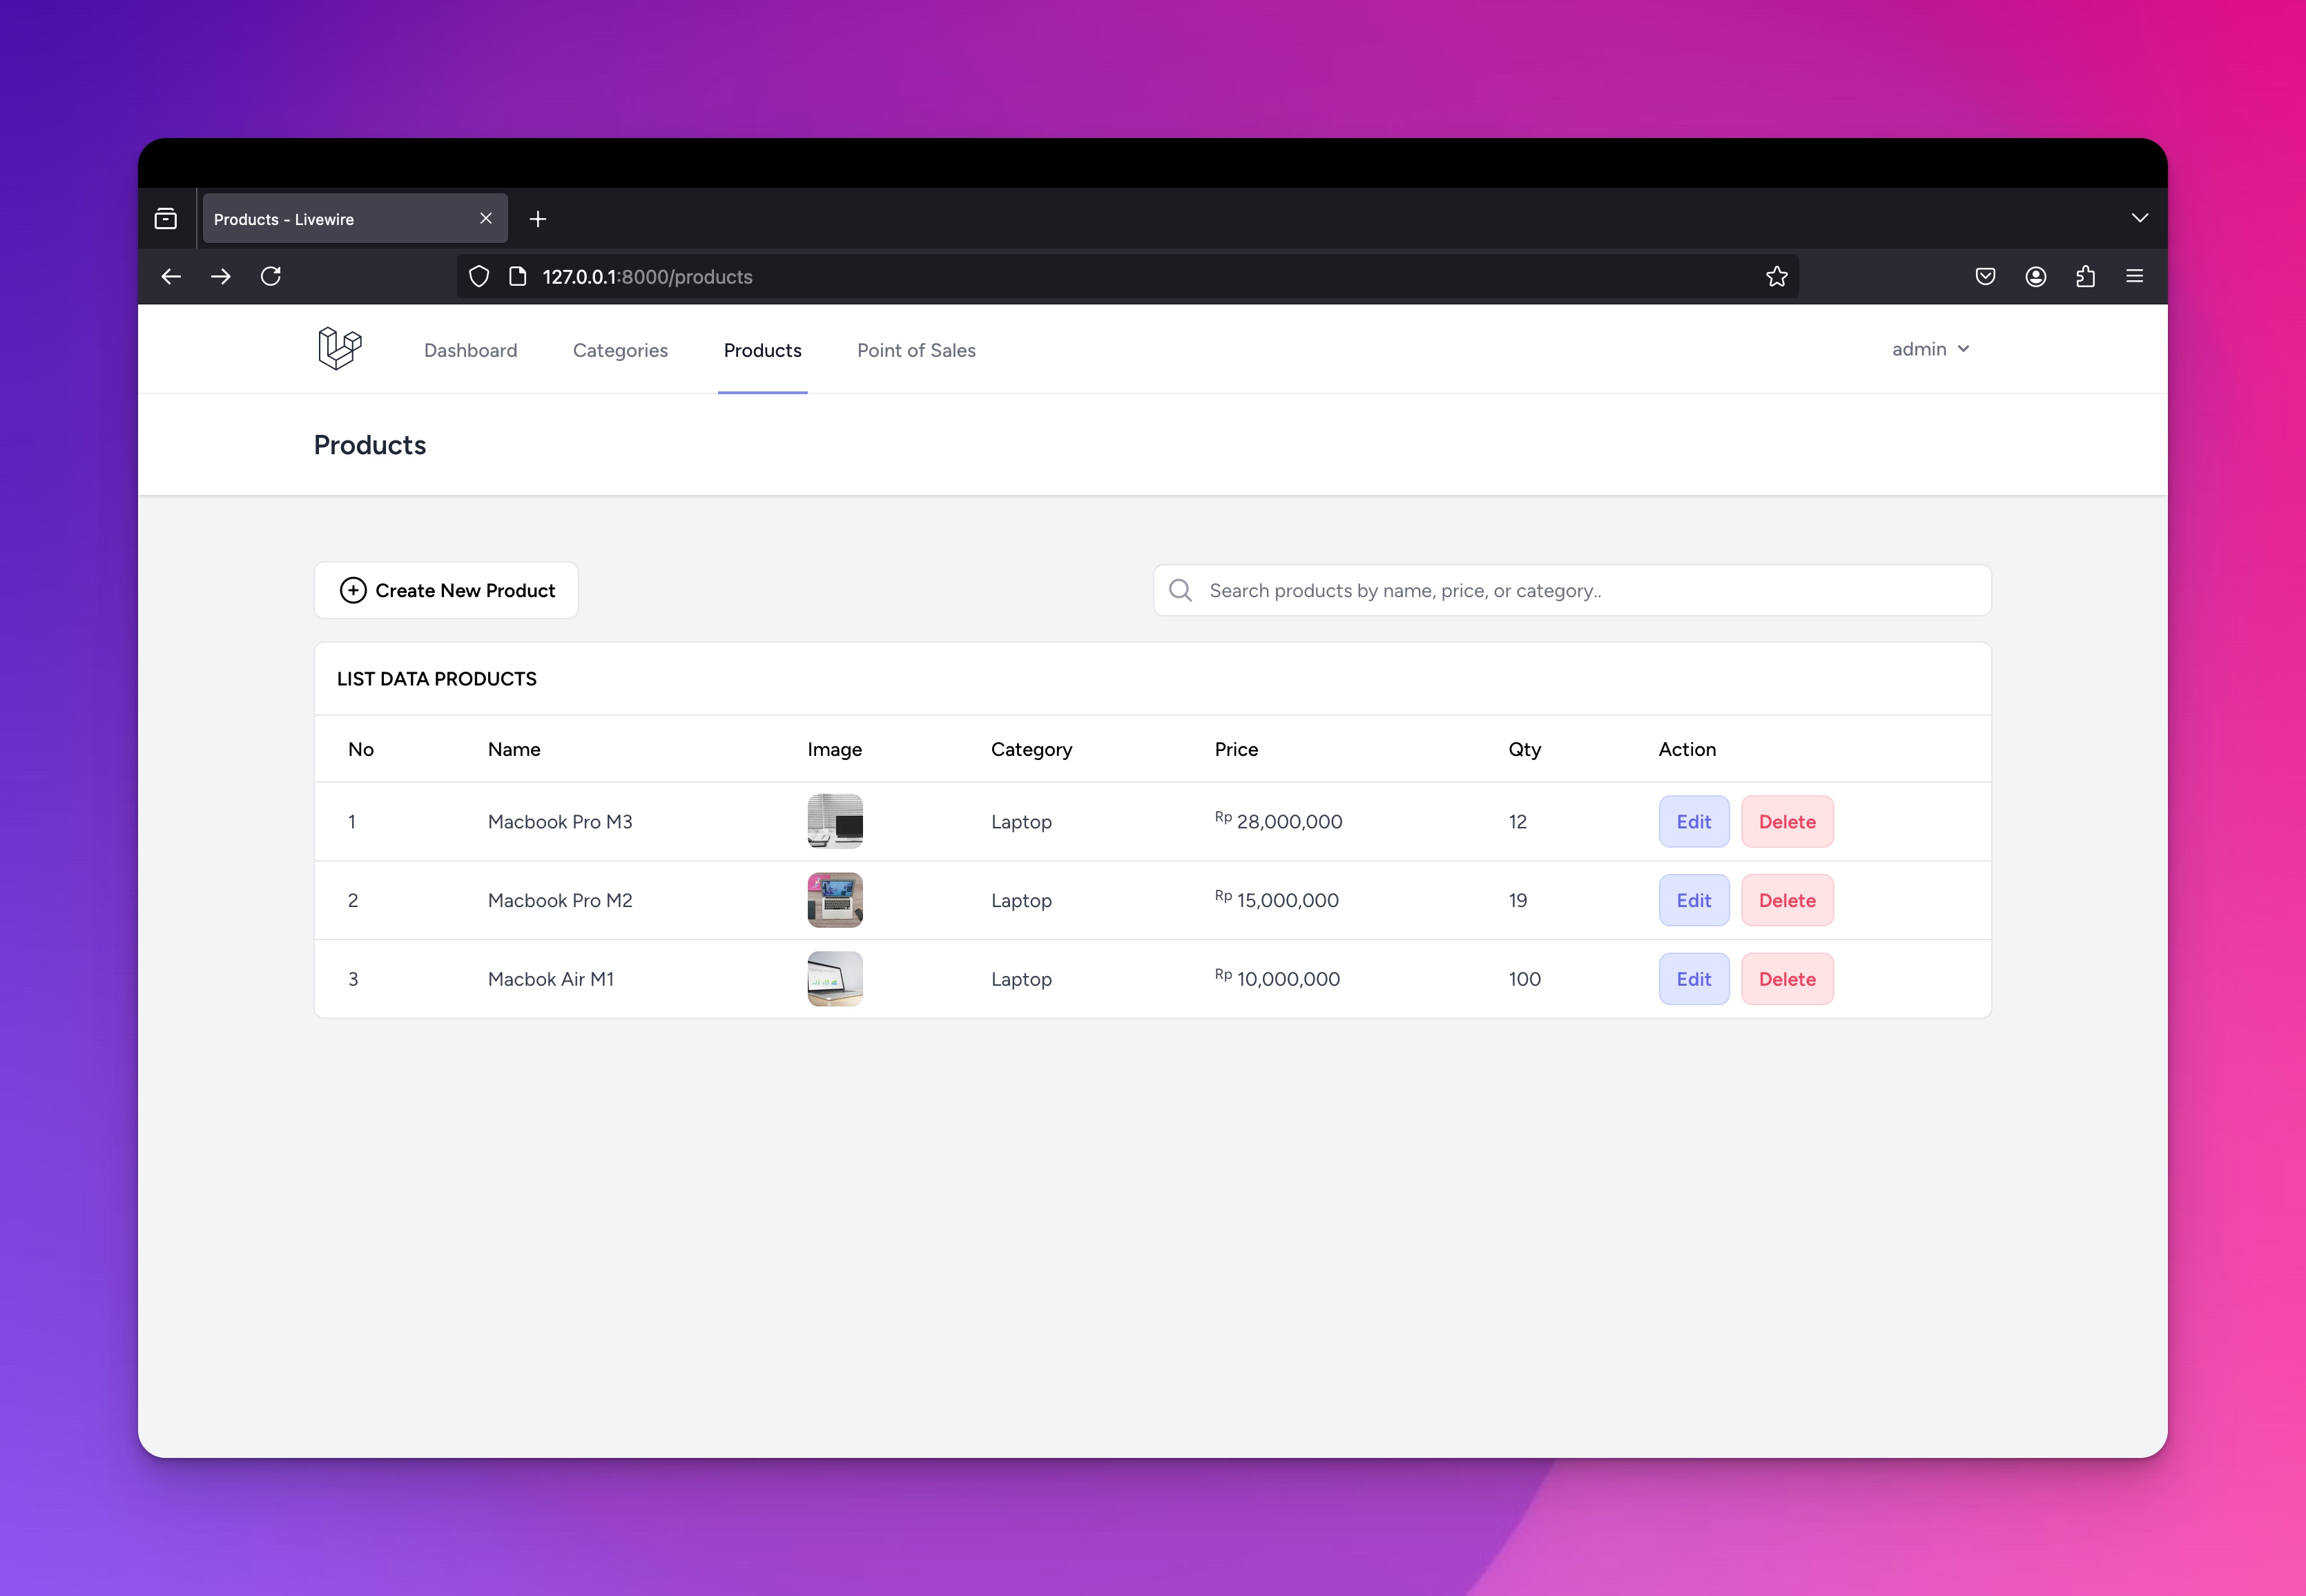Bookmark this page with star icon

pyautogui.click(x=1776, y=277)
